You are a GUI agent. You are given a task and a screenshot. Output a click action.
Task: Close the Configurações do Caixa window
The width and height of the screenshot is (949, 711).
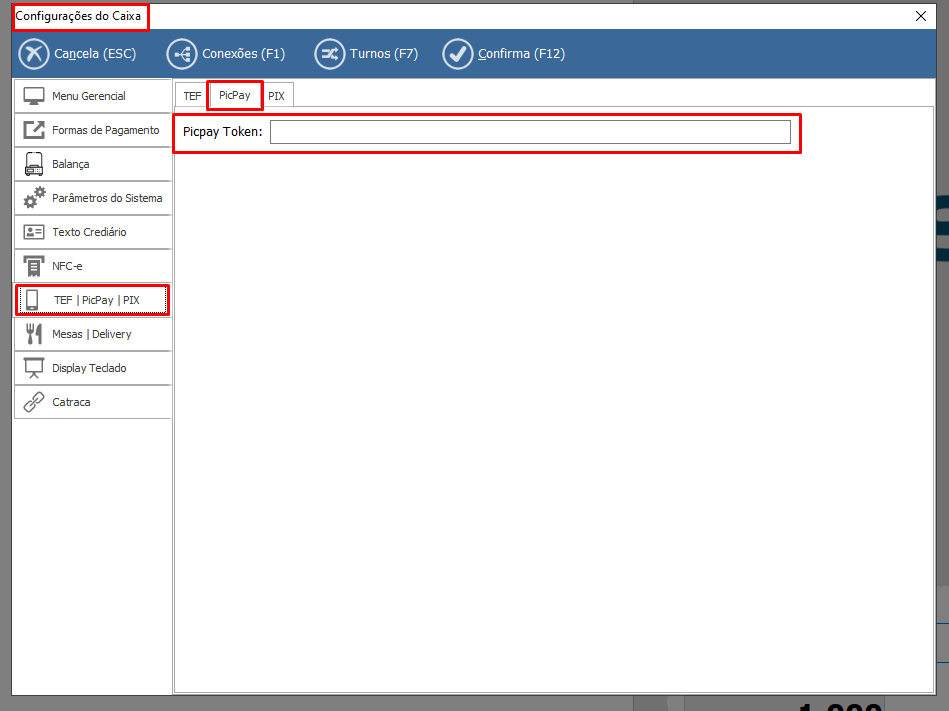tap(921, 16)
